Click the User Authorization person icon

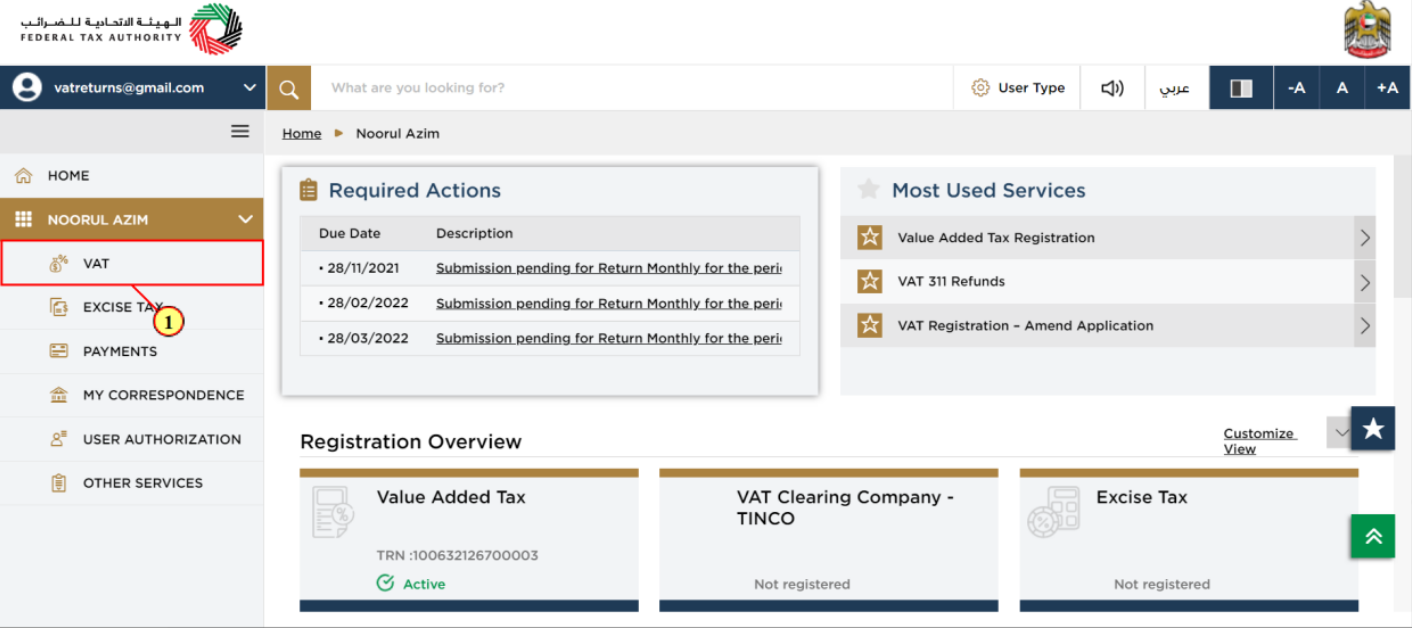click(59, 439)
